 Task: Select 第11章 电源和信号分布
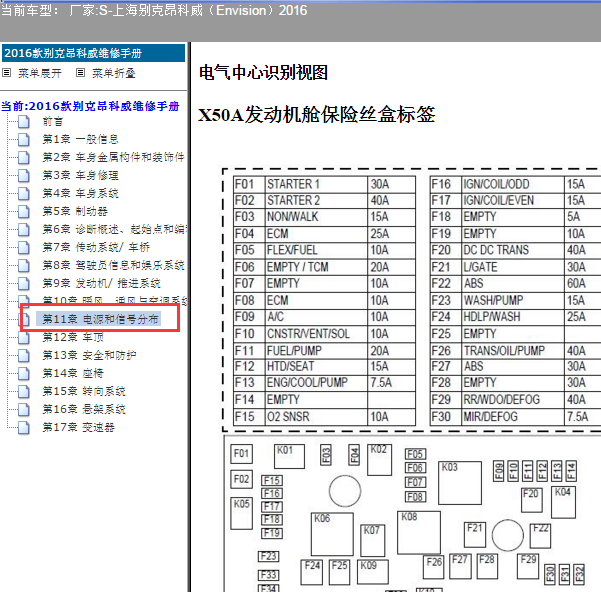(100, 319)
